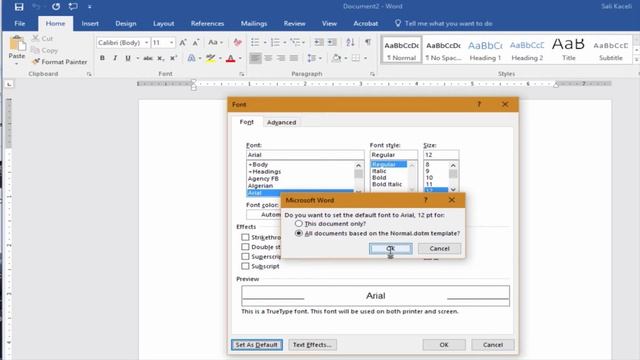The image size is (640, 360).
Task: Open Text Effects button in Font dialog
Action: [312, 345]
